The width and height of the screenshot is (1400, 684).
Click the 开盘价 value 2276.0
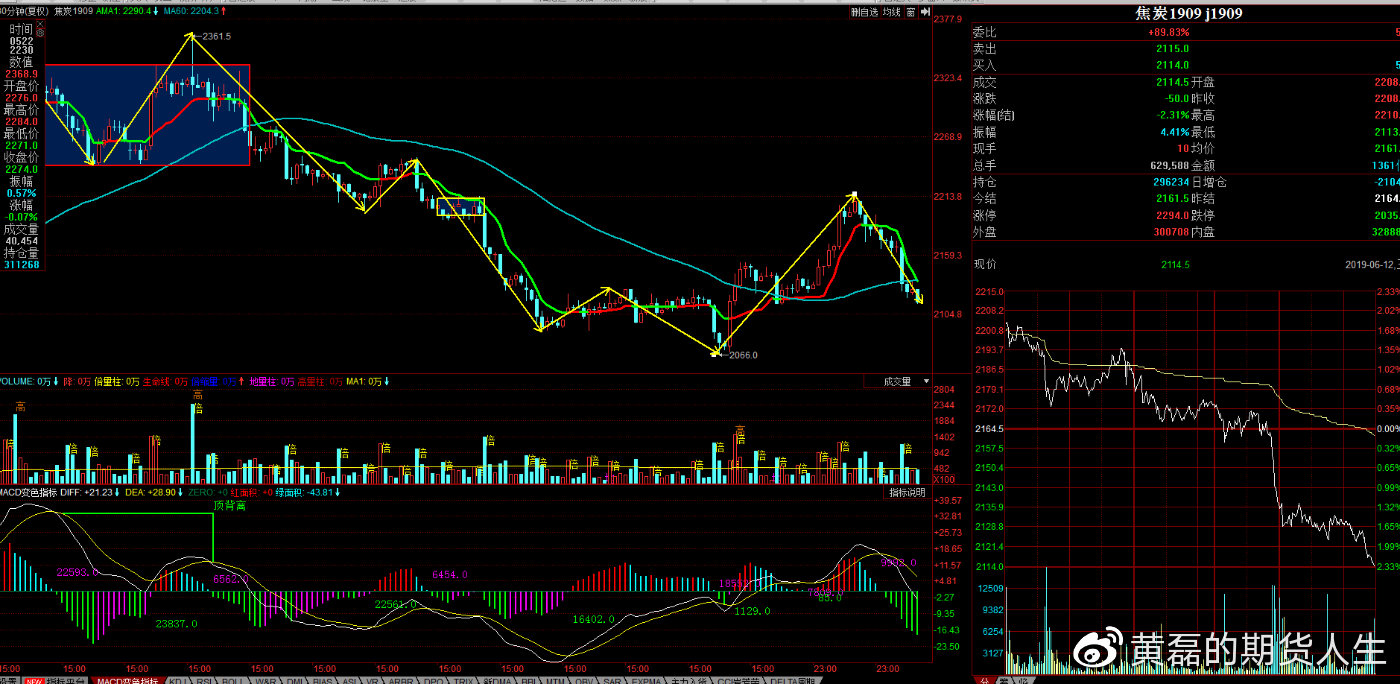click(21, 97)
